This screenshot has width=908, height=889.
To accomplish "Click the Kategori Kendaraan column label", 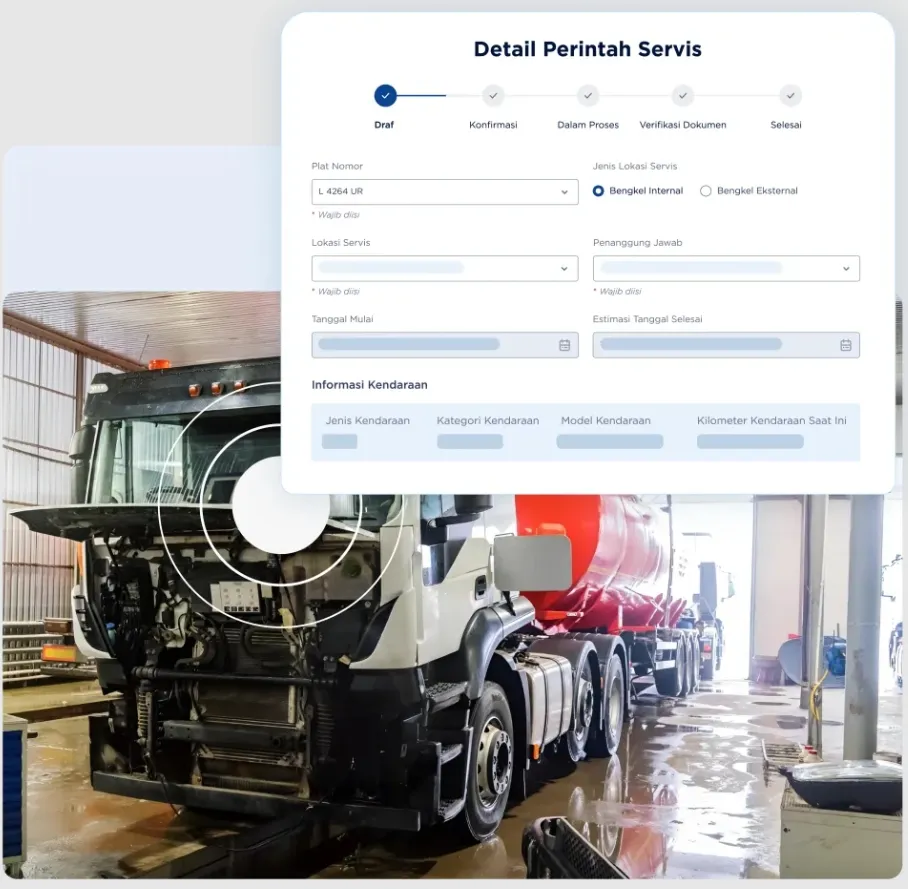I will (488, 420).
